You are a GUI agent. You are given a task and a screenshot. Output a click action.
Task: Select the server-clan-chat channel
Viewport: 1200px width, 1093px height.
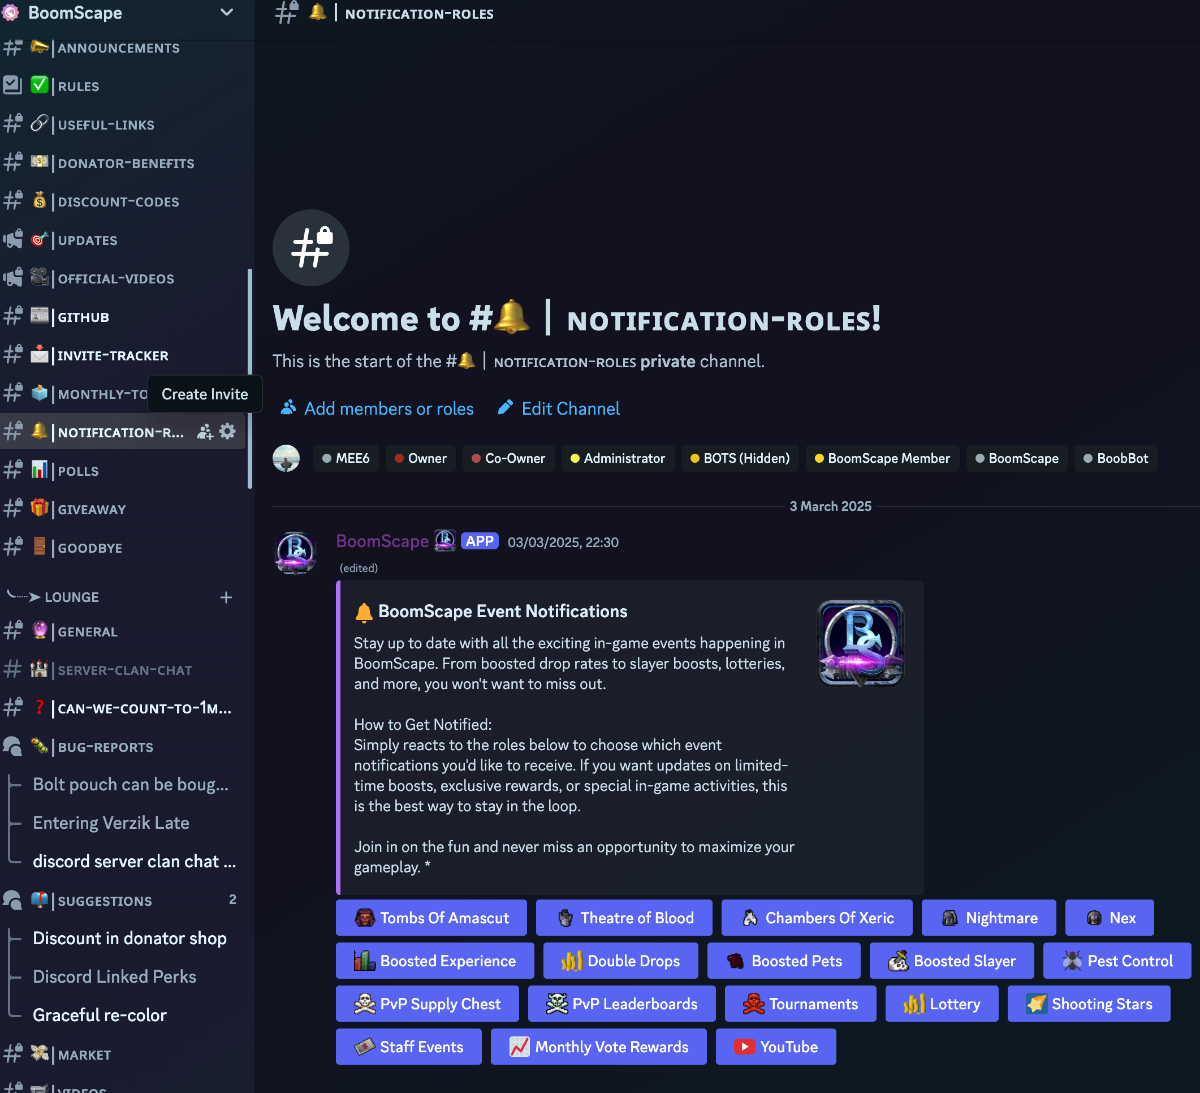coord(123,670)
